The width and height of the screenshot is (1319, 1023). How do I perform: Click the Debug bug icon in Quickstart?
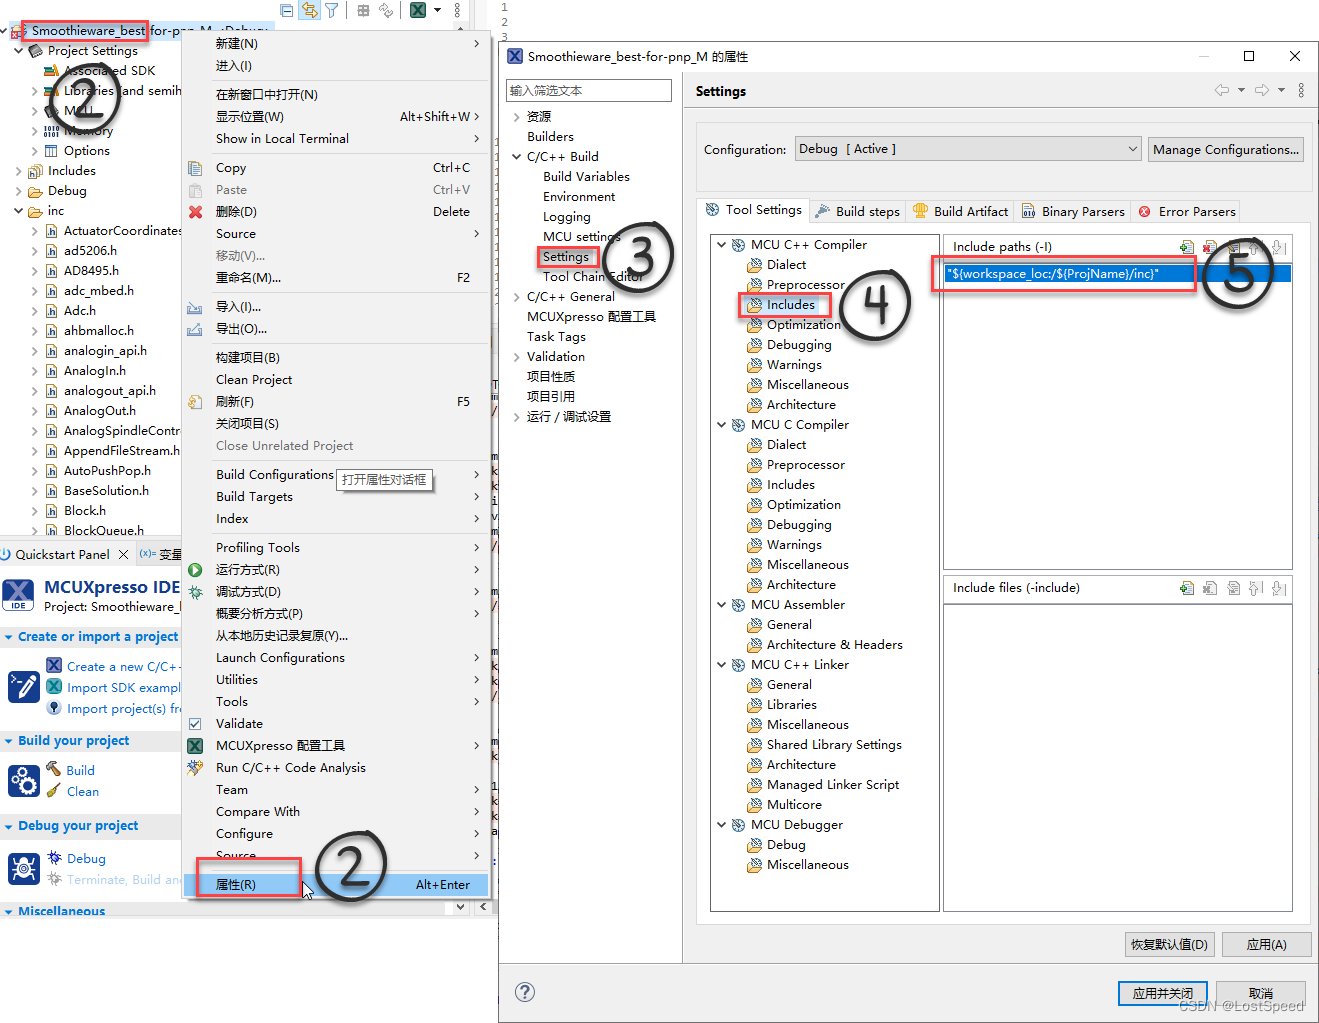coord(54,858)
